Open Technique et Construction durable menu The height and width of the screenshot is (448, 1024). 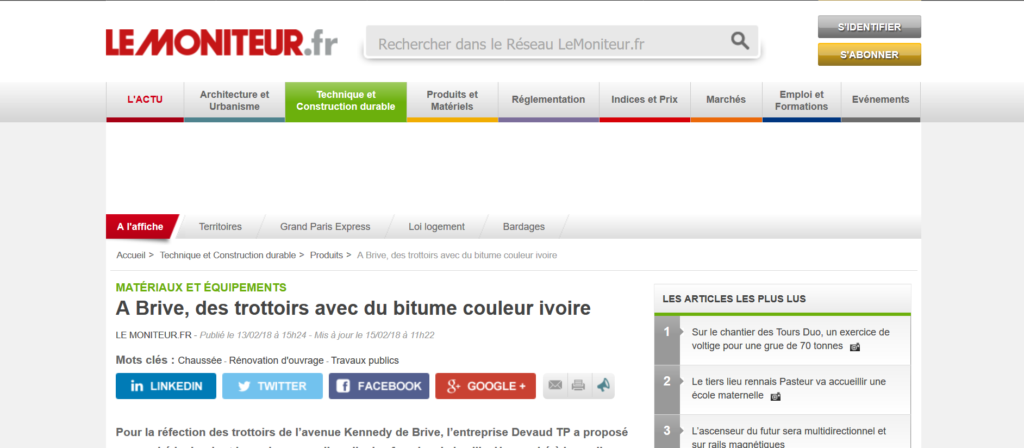pos(345,100)
